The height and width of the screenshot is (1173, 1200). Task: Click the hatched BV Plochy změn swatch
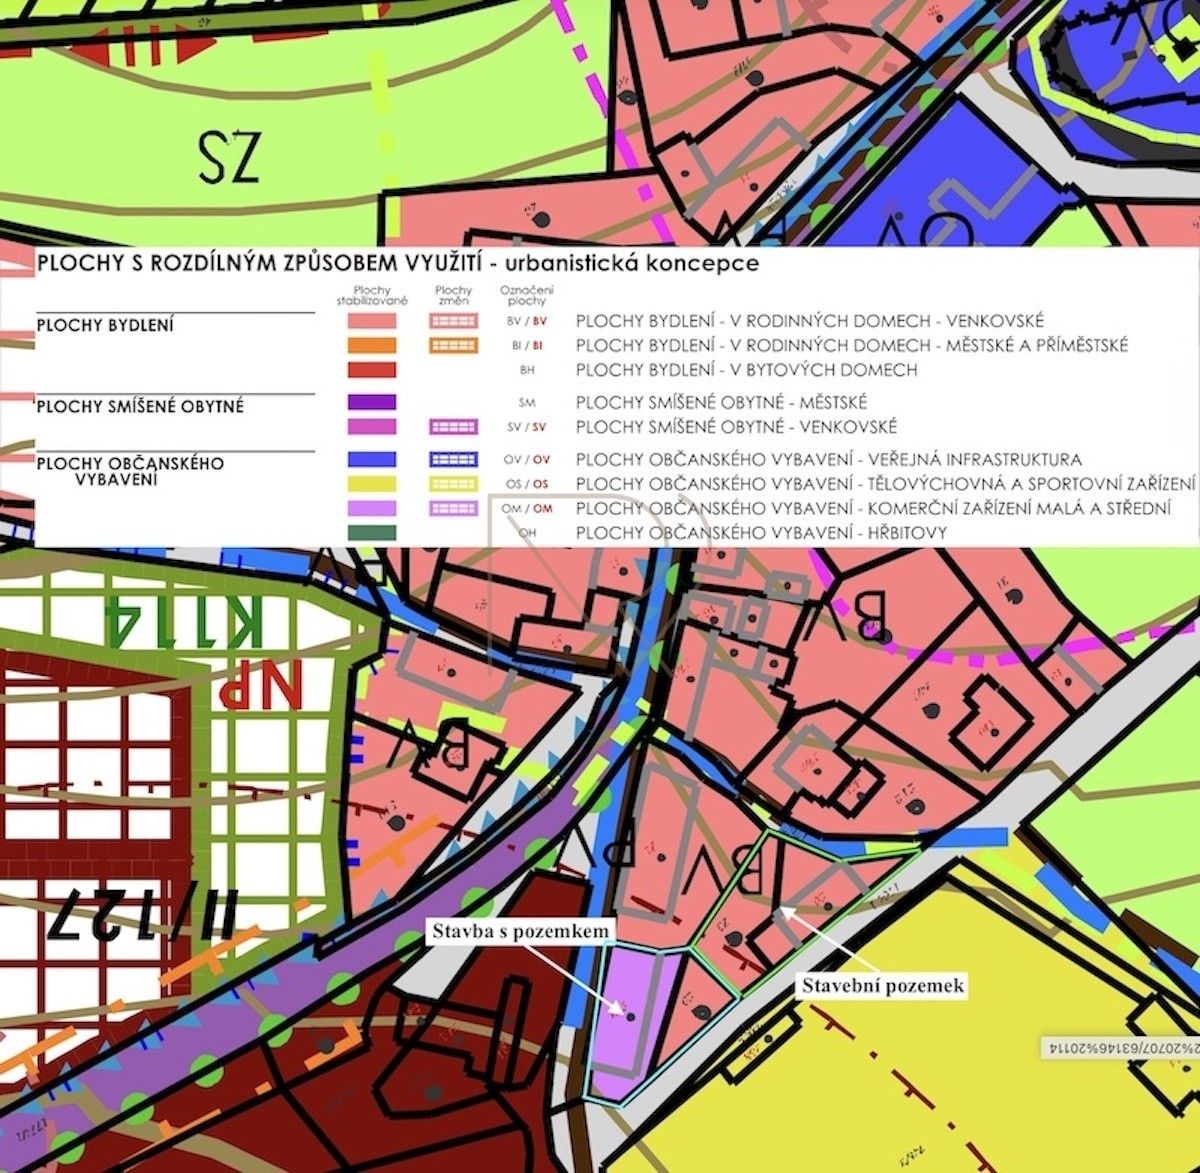coord(455,322)
